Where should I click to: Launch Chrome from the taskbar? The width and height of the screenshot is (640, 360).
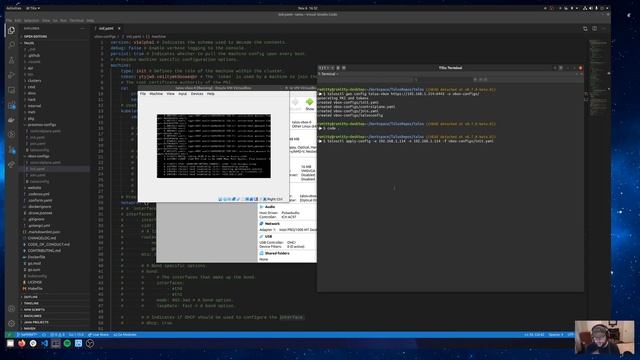pyautogui.click(x=33, y=344)
